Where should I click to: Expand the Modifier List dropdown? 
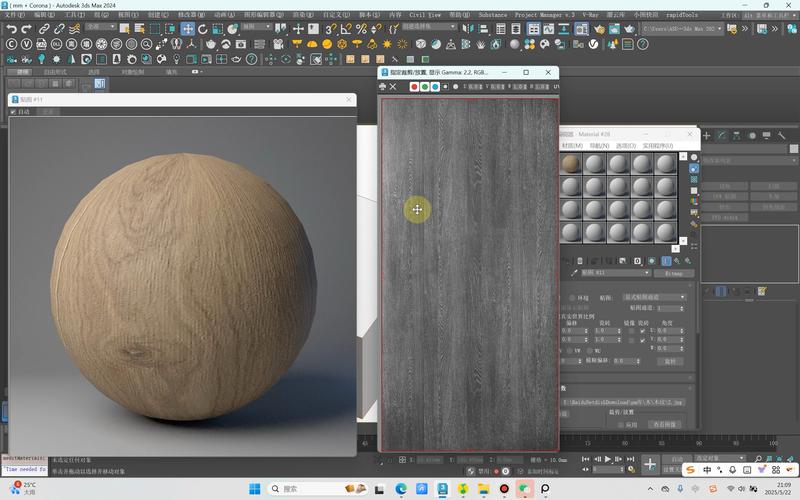[x=749, y=160]
